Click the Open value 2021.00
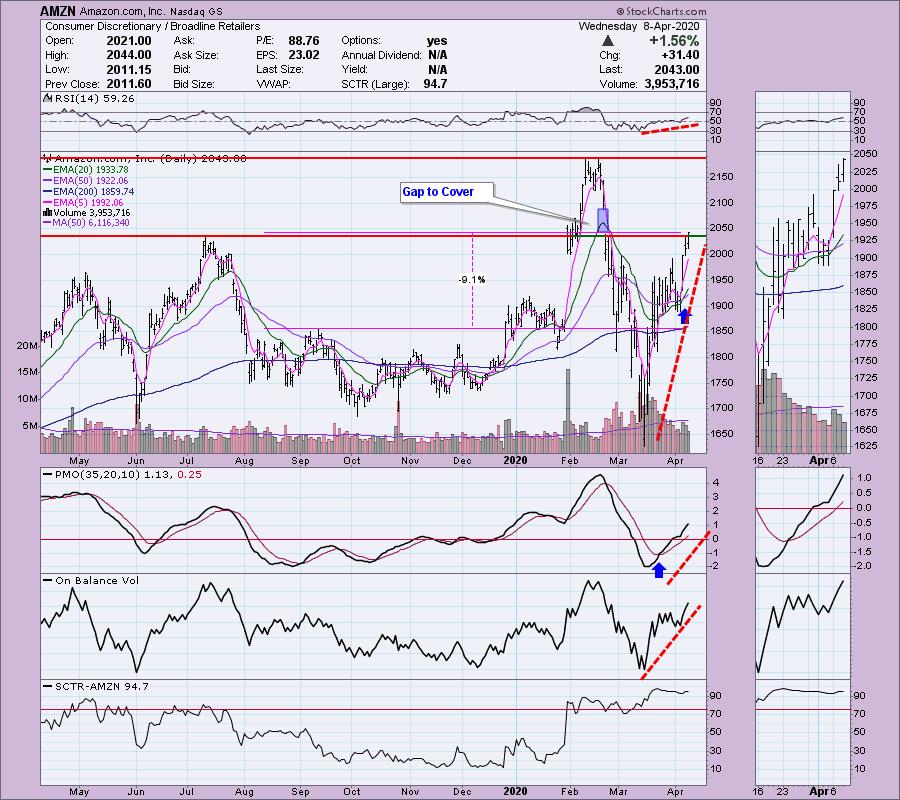The width and height of the screenshot is (900, 800). (129, 41)
